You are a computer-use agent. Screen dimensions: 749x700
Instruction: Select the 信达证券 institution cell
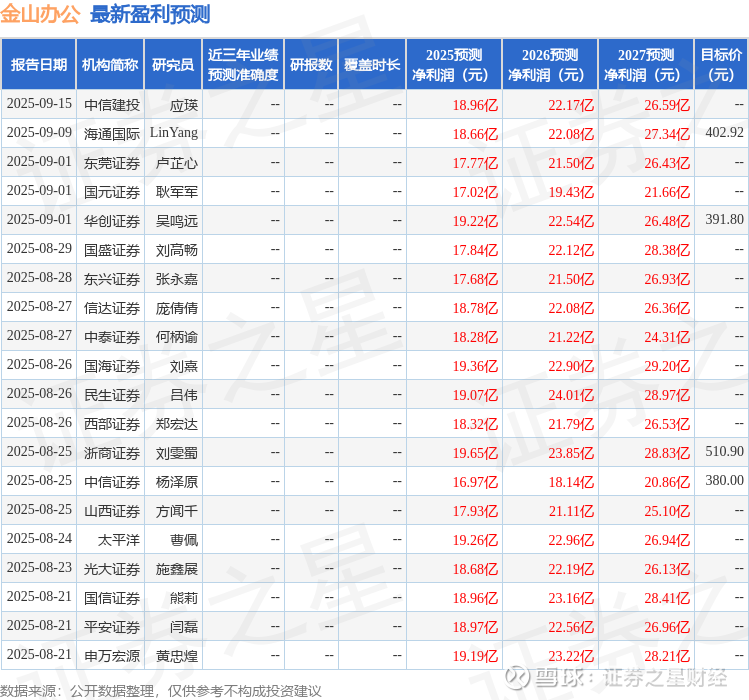pos(110,307)
